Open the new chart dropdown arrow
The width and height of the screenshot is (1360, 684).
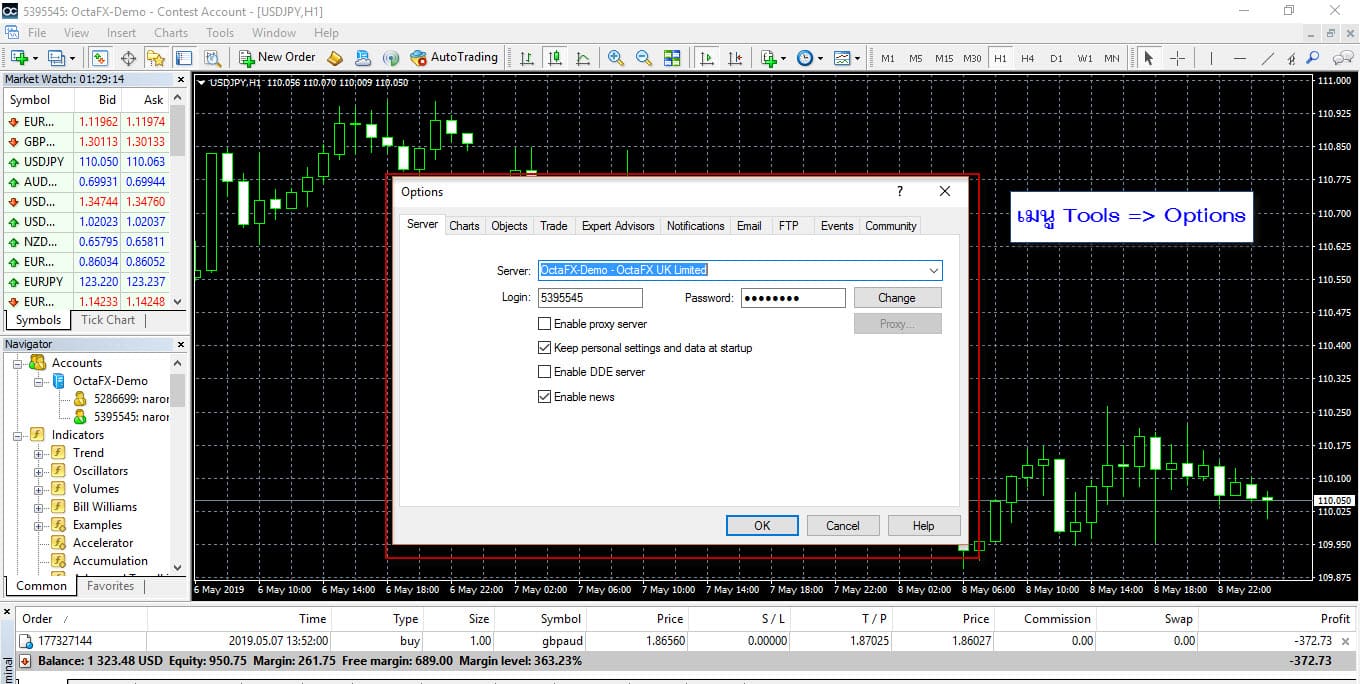[x=35, y=58]
